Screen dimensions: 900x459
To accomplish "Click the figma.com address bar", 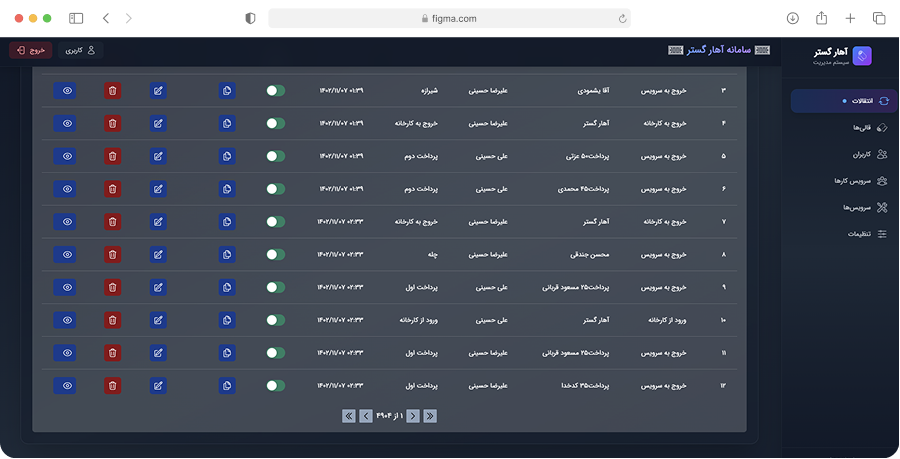I will [x=450, y=18].
